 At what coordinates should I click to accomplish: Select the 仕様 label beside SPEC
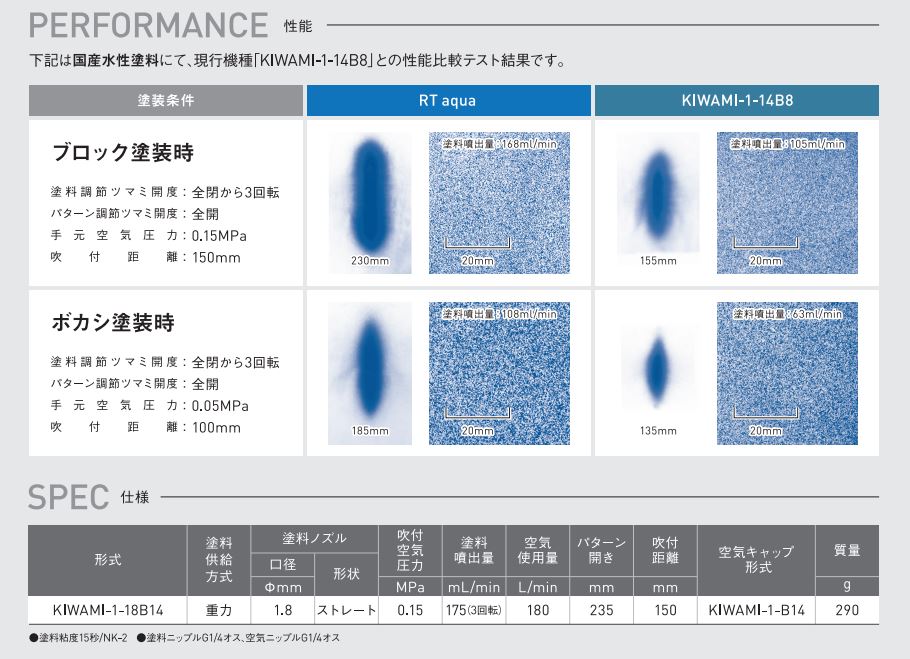pos(135,497)
